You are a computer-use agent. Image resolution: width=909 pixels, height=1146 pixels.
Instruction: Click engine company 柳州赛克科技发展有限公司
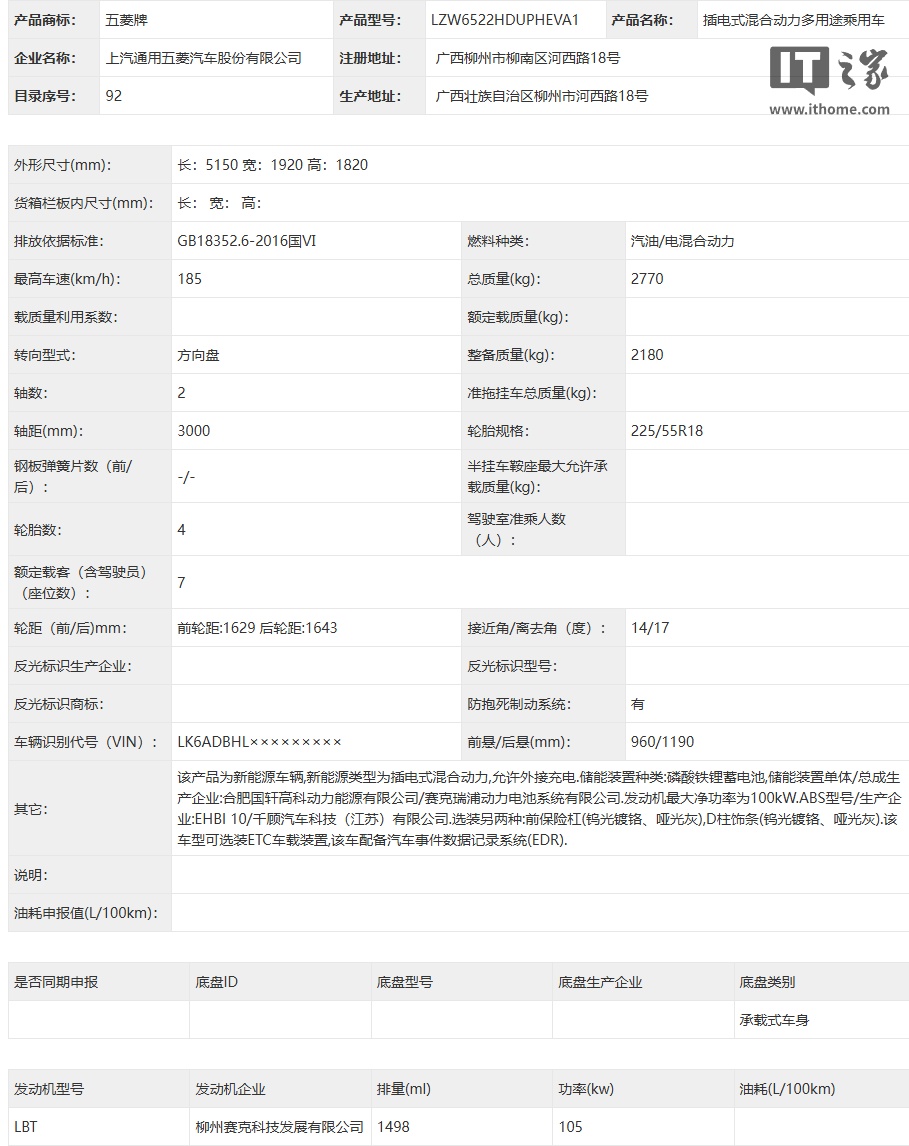[x=279, y=1127]
